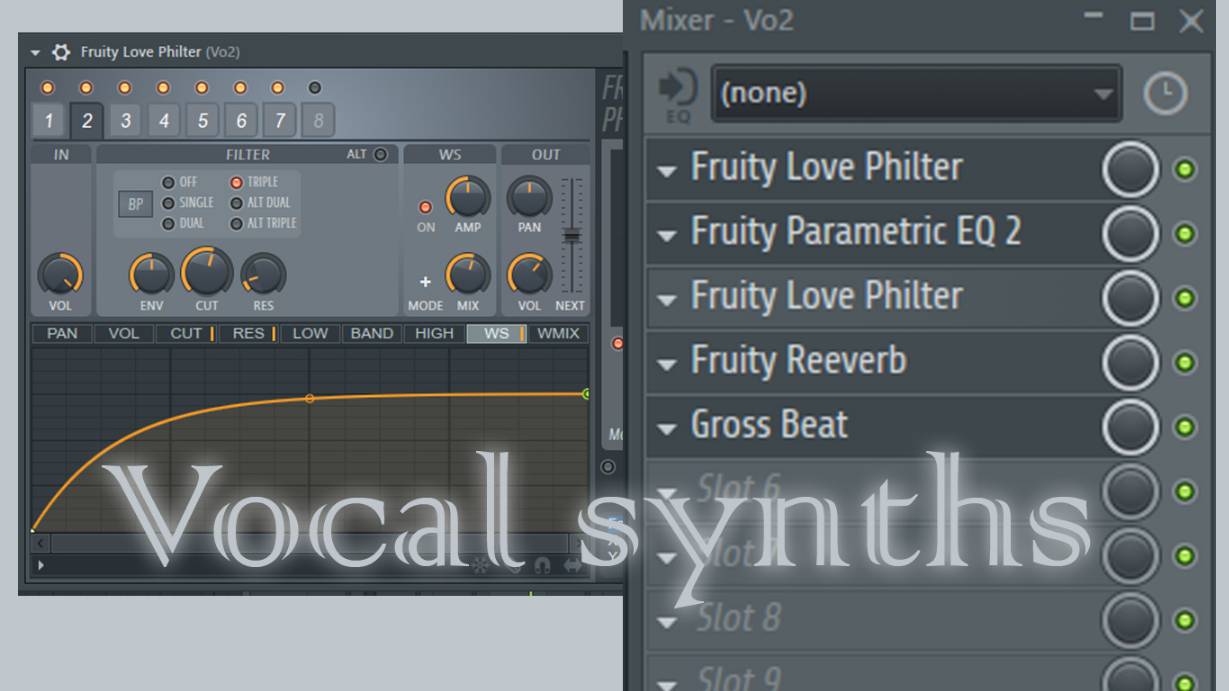
Task: Open menu arrow of Slot 8
Action: pos(666,623)
